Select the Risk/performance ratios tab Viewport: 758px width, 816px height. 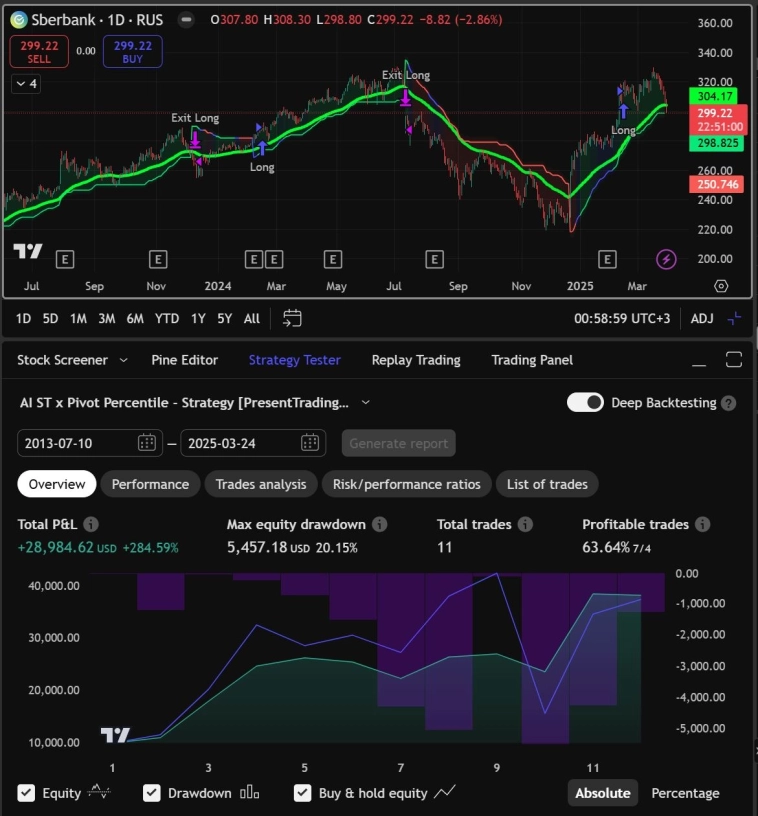[407, 484]
